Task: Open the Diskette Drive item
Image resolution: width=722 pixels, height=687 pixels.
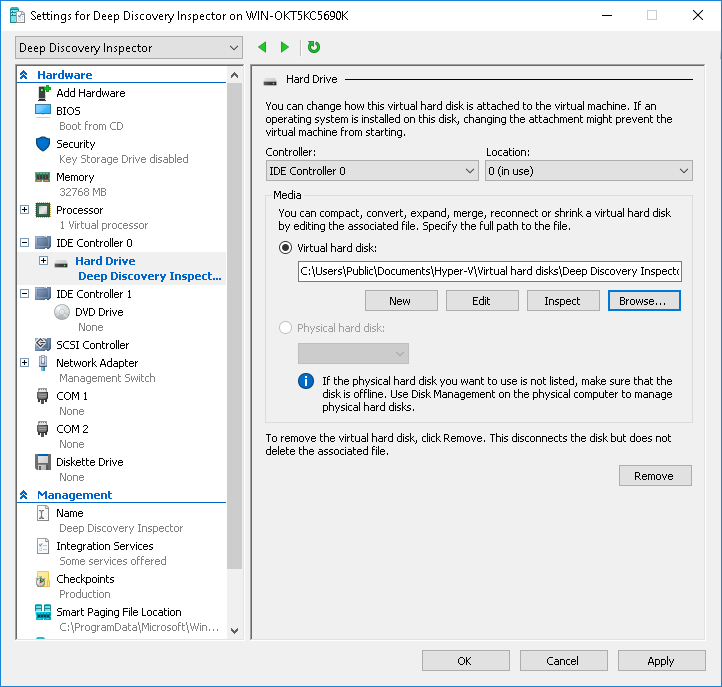Action: coord(89,462)
